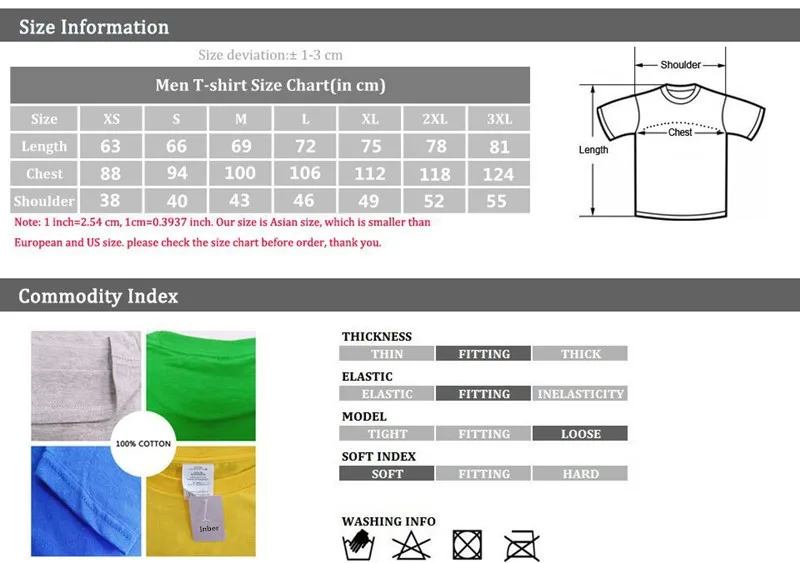Click the XL size column header

[x=370, y=118]
